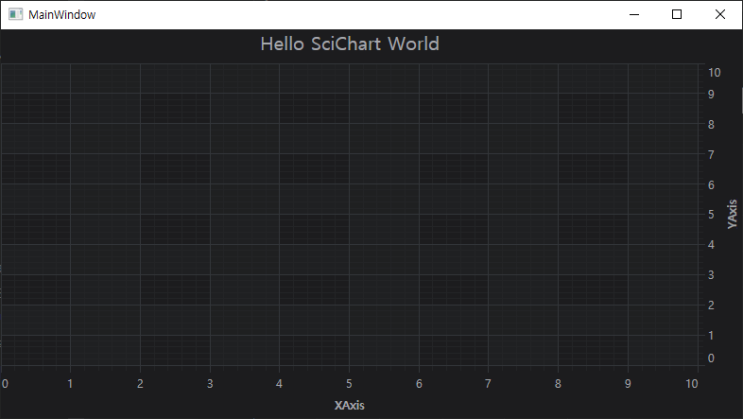Click the X axis label '4'
Viewport: 743px width, 419px height.
tap(279, 383)
